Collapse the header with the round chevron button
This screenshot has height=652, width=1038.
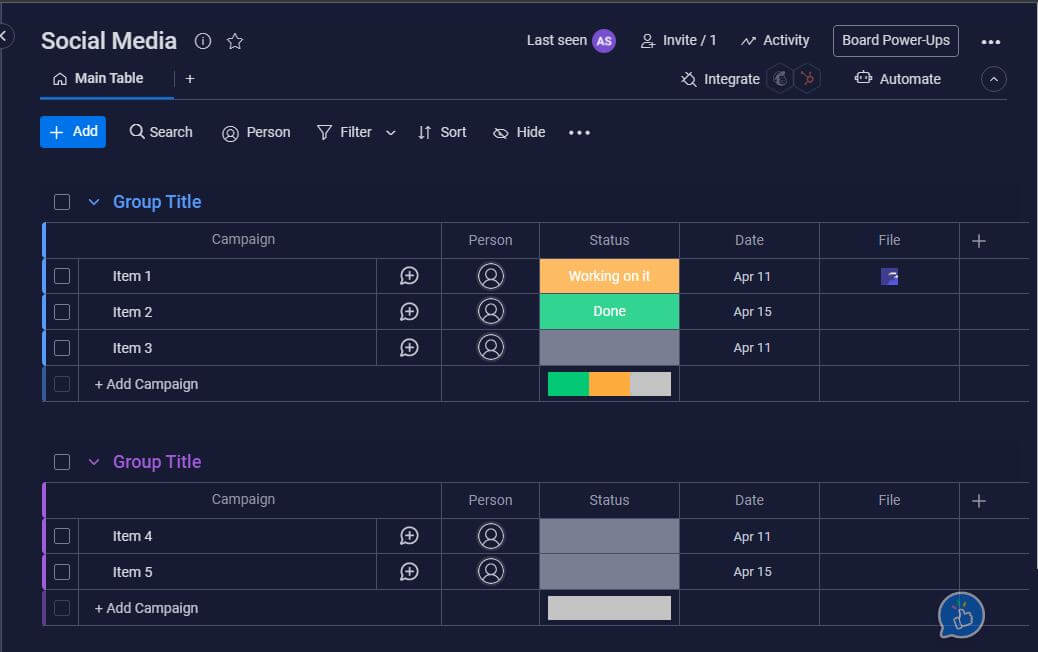click(x=993, y=79)
